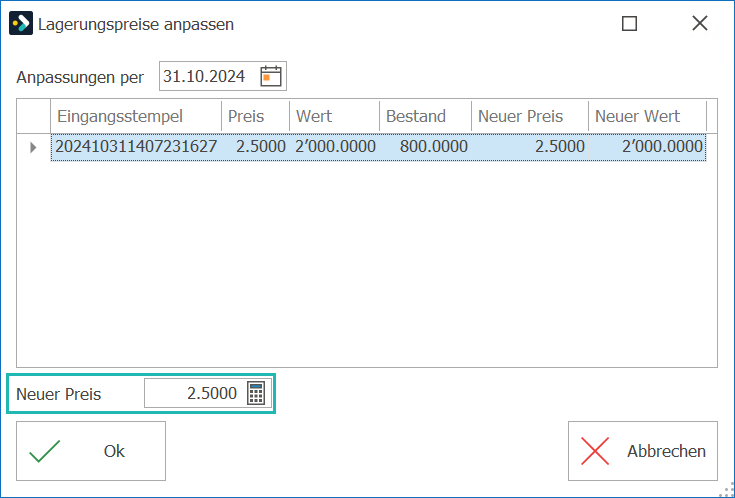Viewport: 735px width, 498px height.
Task: Maximize the Lagerungspreise anpassen window
Action: click(x=629, y=23)
